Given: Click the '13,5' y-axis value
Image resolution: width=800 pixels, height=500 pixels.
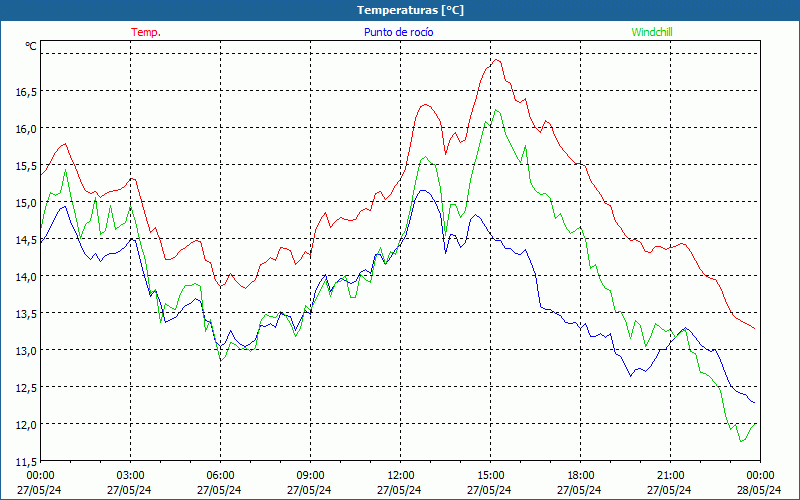Looking at the screenshot, I should click(x=26, y=314).
